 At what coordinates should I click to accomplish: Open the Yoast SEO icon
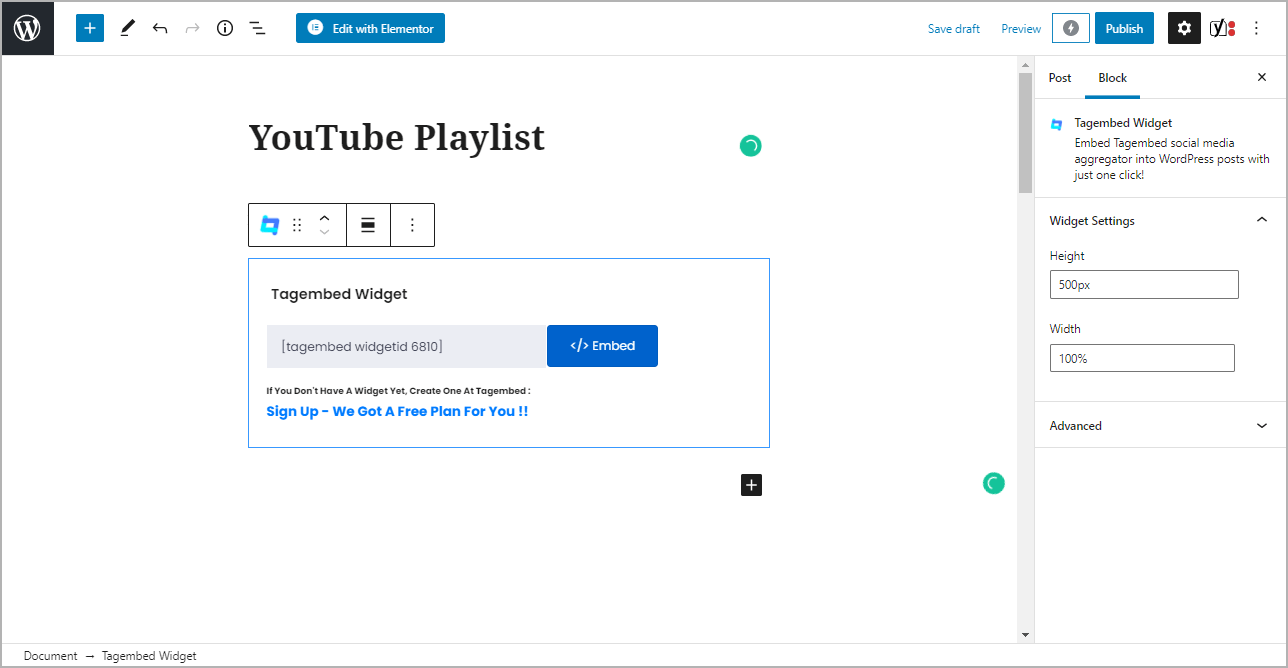coord(1222,28)
